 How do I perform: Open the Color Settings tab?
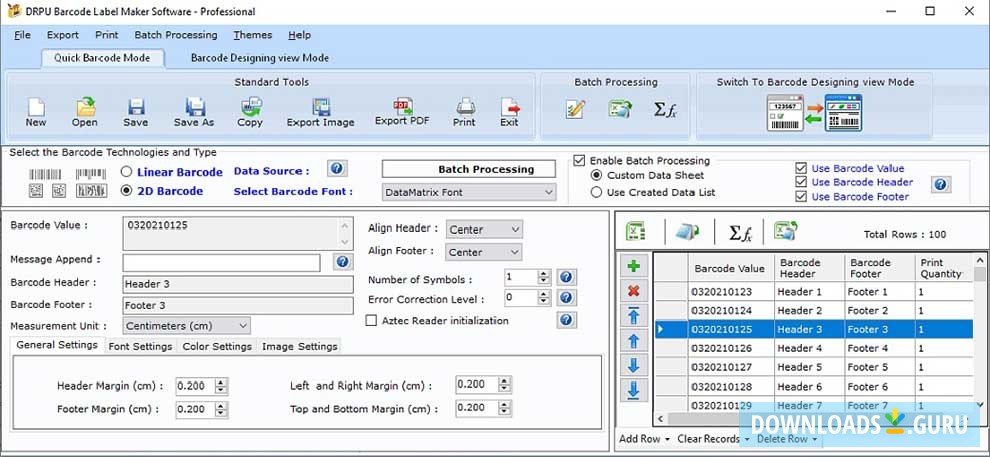(x=217, y=346)
